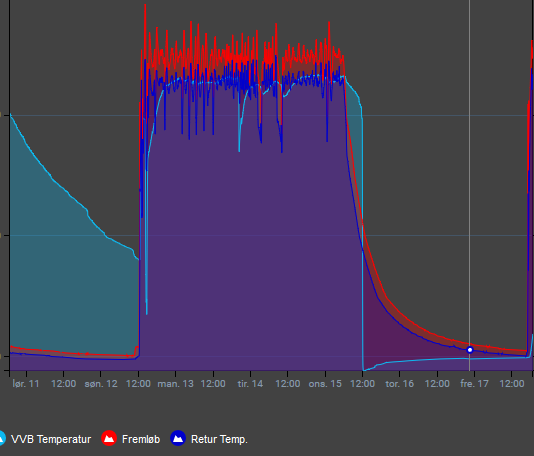Click the 'fre. 17' date axis label
Image resolution: width=534 pixels, height=456 pixels.
[x=474, y=383]
